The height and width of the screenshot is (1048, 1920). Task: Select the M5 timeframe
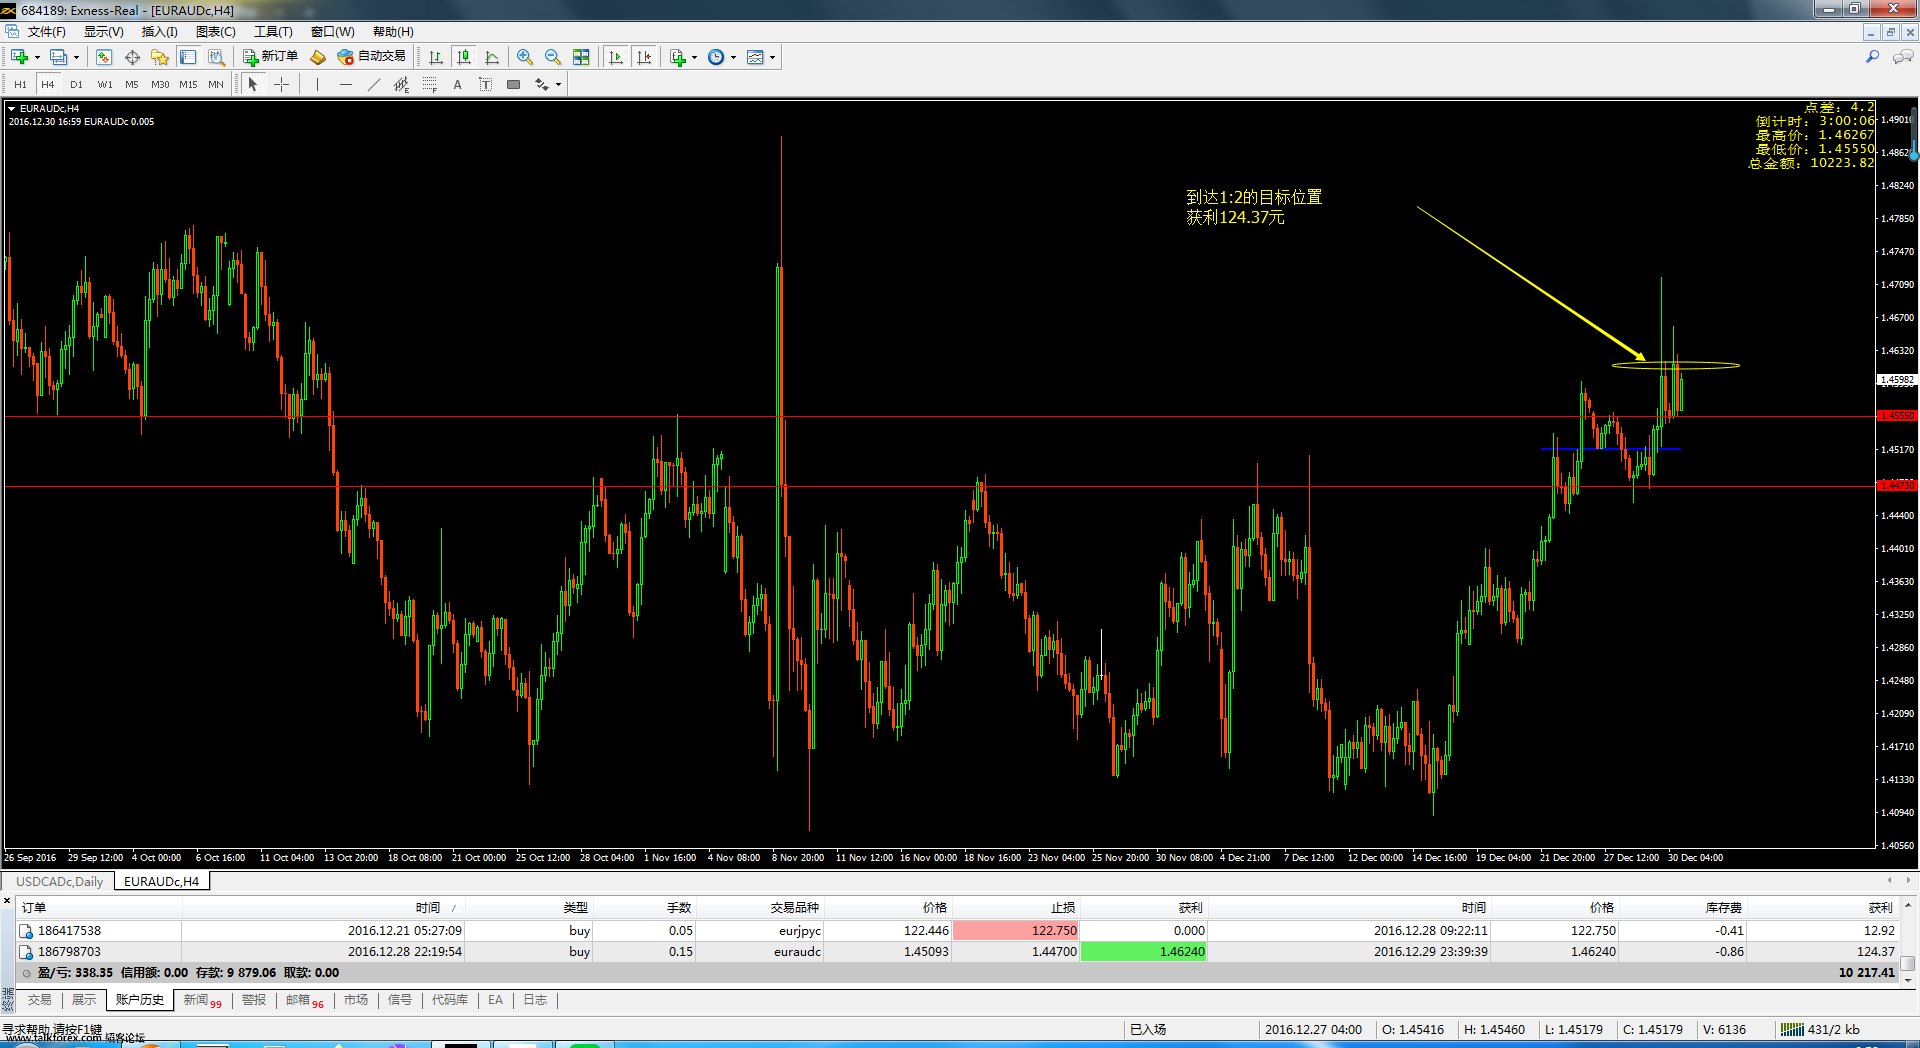coord(132,85)
